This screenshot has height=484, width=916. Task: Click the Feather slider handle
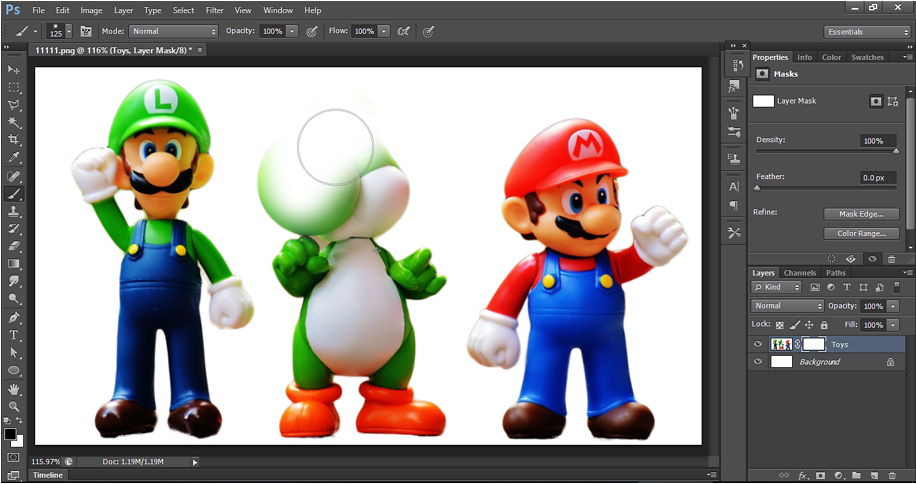point(758,188)
